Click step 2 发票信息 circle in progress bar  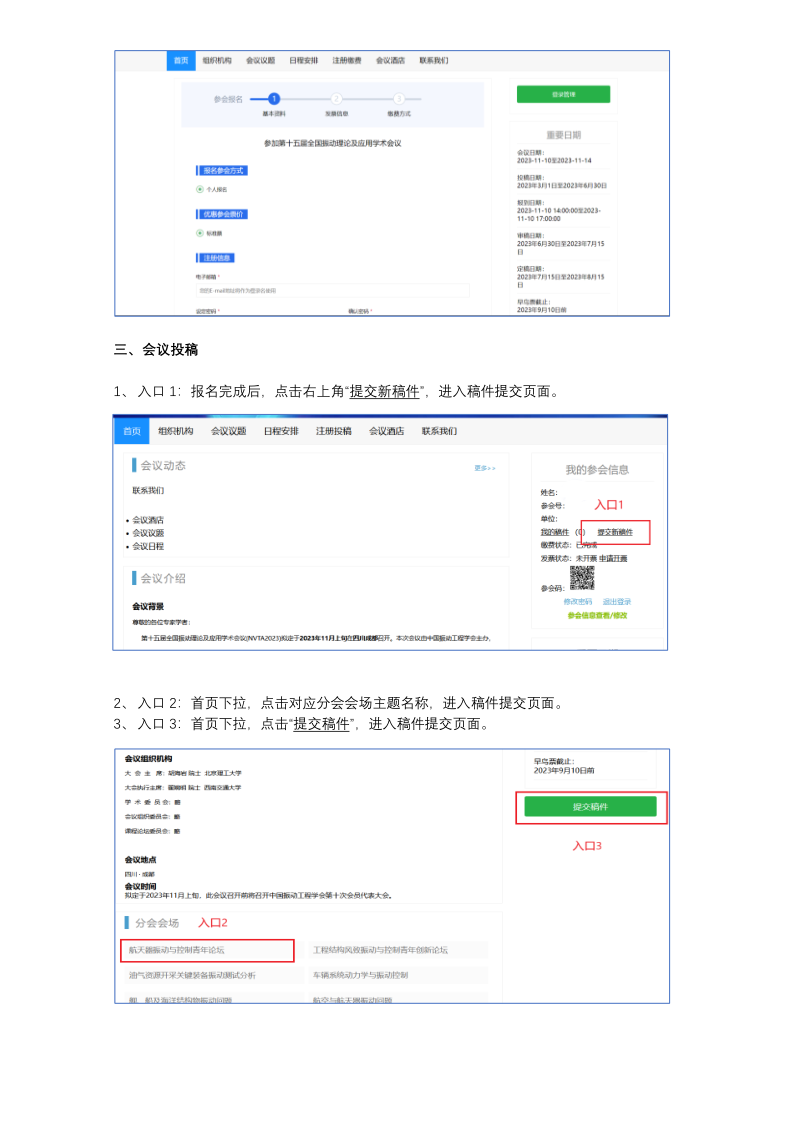tap(337, 99)
